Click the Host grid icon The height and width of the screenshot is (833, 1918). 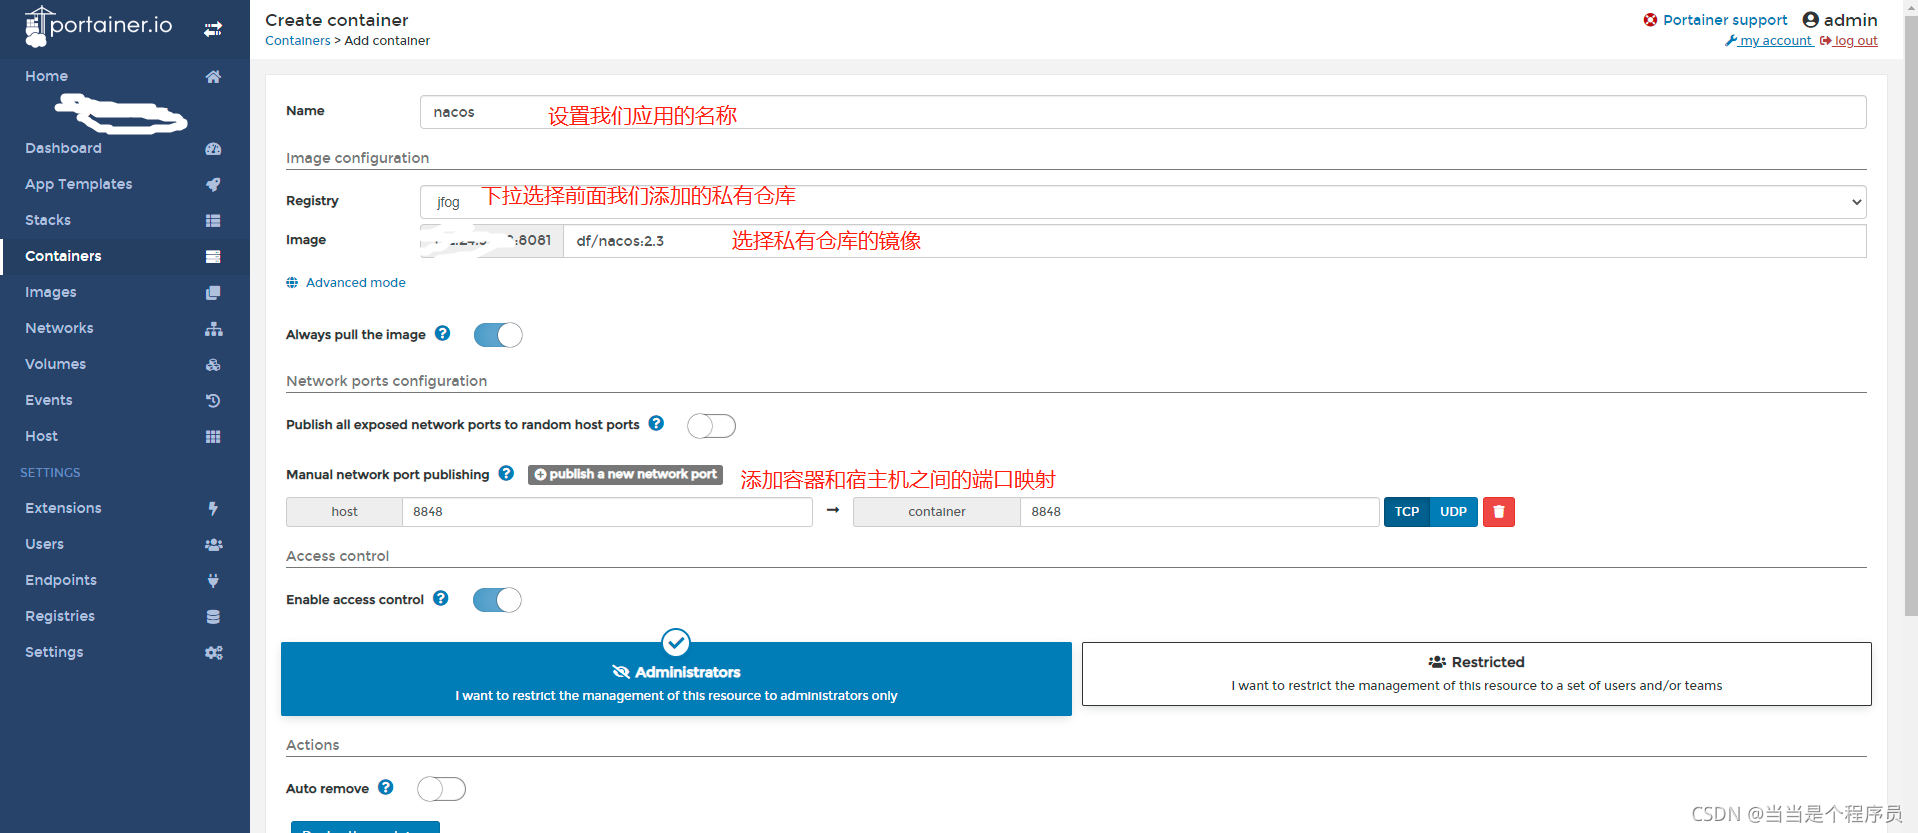coord(213,437)
